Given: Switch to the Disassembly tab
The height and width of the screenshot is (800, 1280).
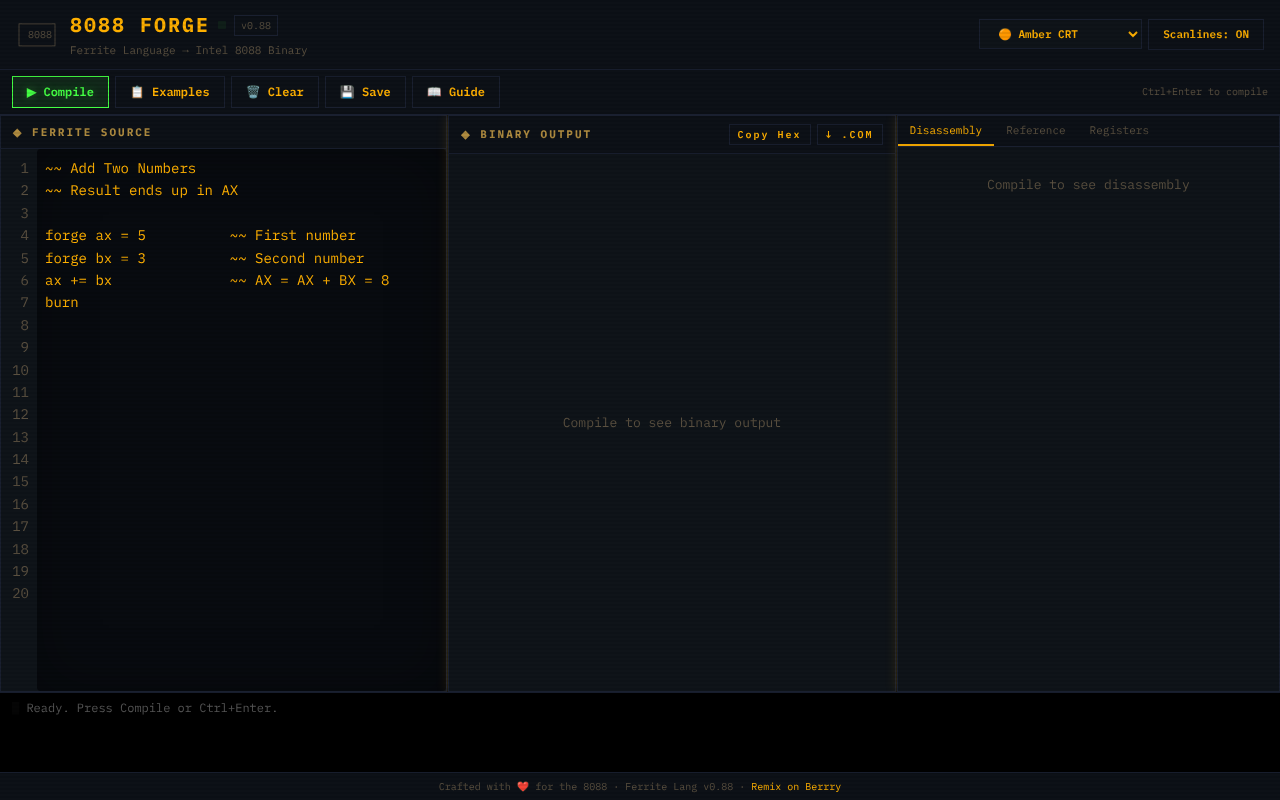Looking at the screenshot, I should pos(946,131).
